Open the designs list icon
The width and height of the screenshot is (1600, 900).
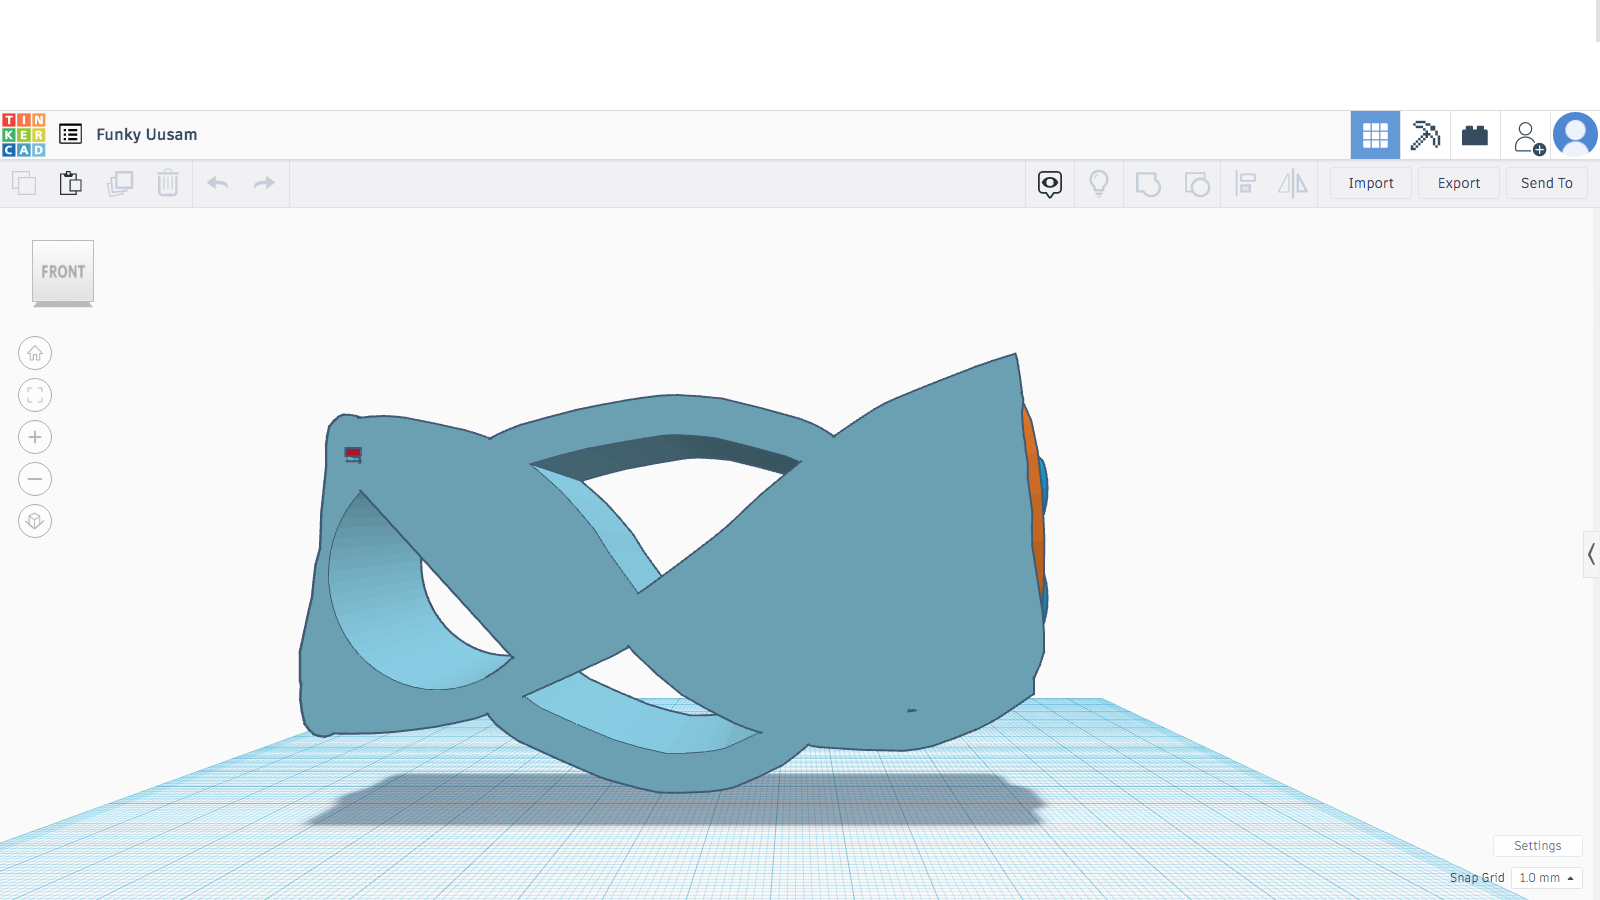(70, 134)
